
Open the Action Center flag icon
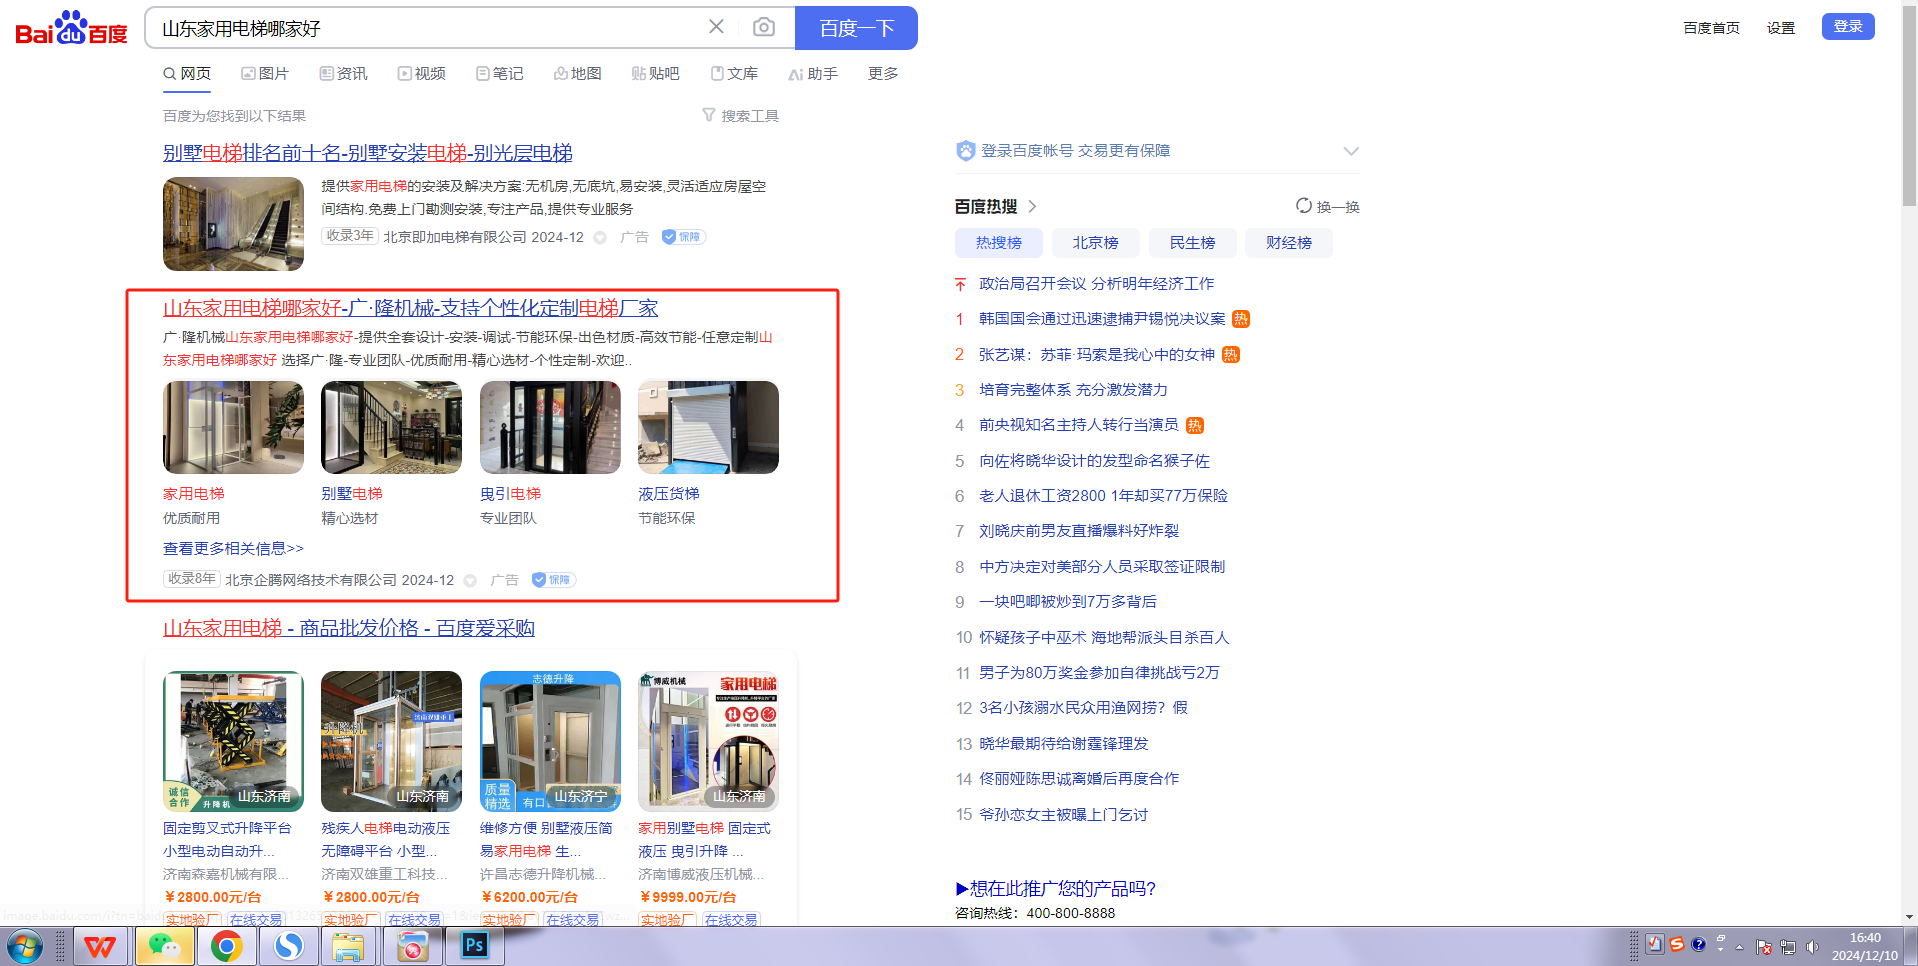(x=1764, y=947)
